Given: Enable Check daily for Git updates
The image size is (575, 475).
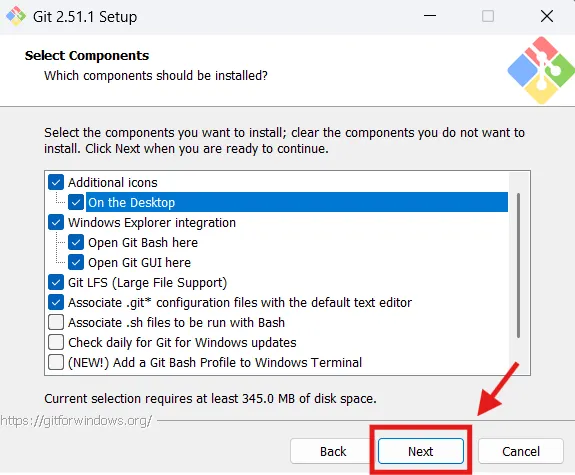Looking at the screenshot, I should pos(56,343).
